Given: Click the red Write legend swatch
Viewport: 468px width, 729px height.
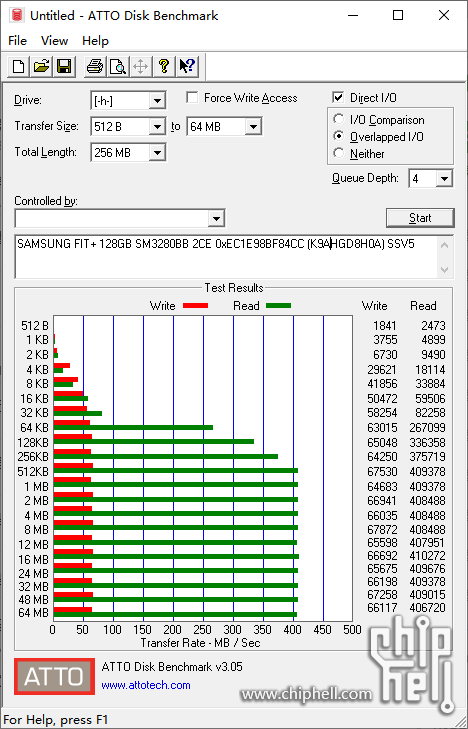Looking at the screenshot, I should point(195,306).
